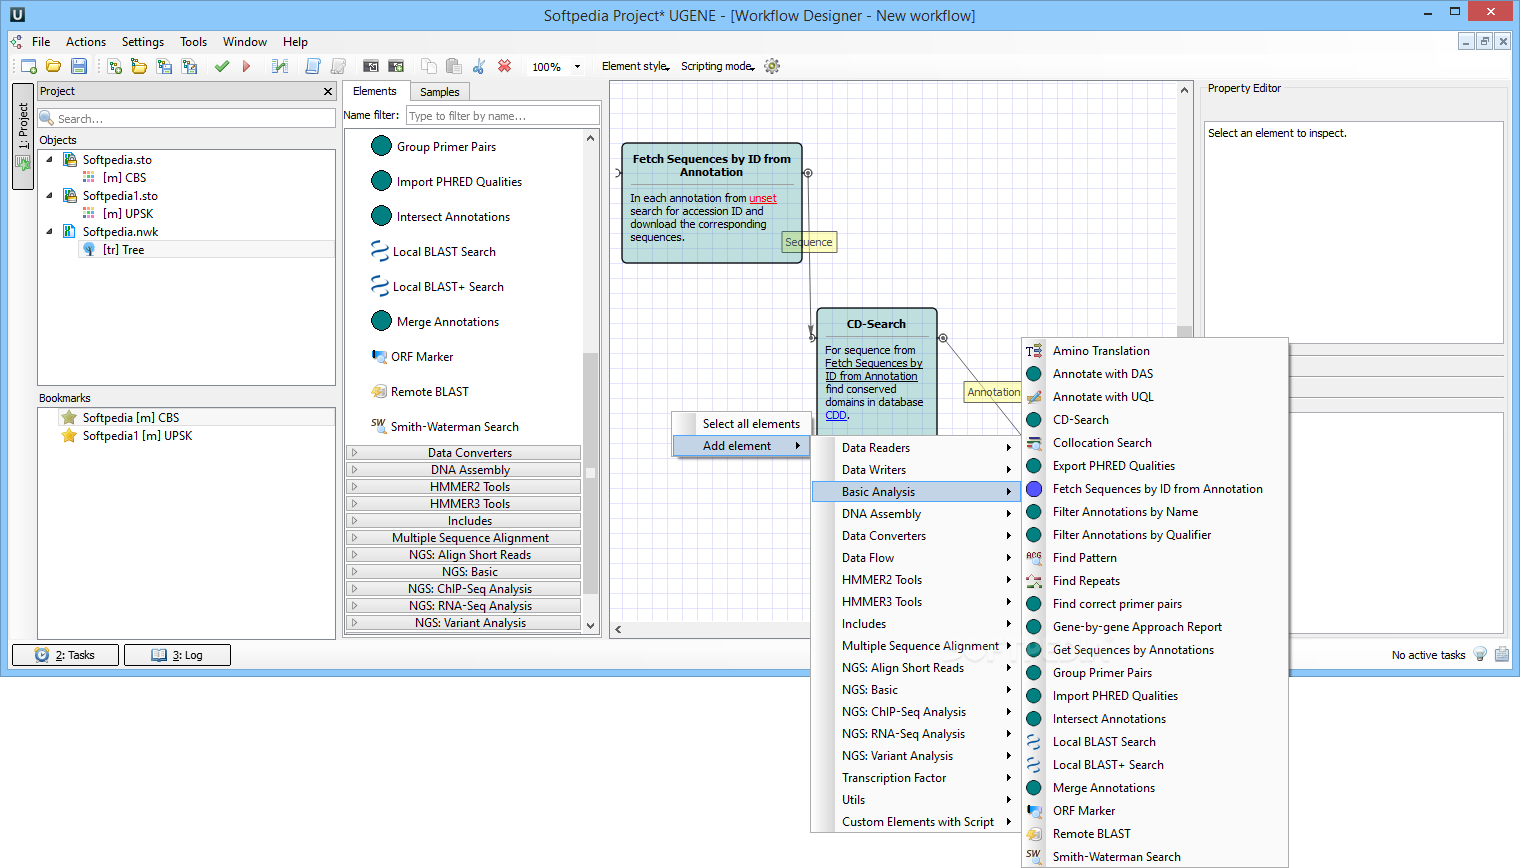The width and height of the screenshot is (1520, 868).
Task: Click the copy pages icon in toolbar
Action: pos(429,66)
